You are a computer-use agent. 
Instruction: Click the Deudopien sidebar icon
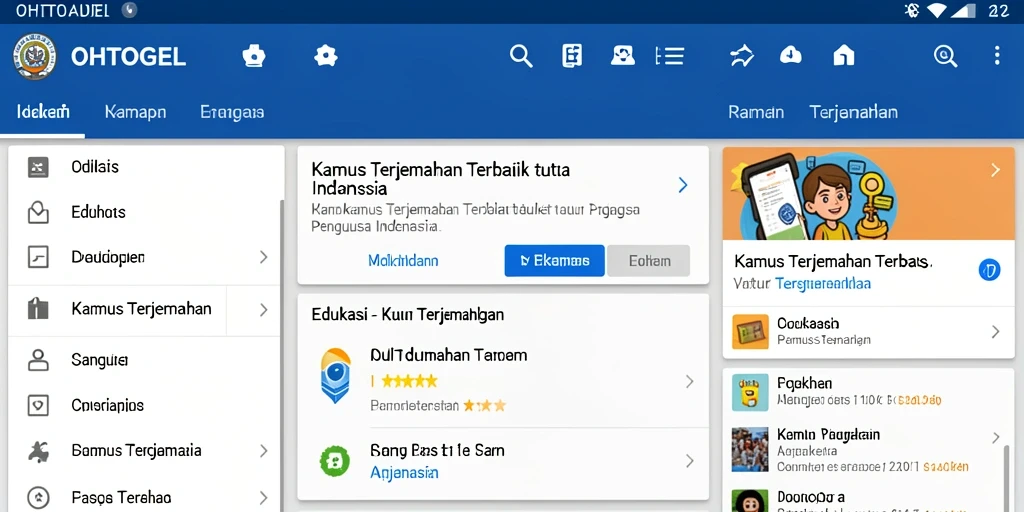coord(38,257)
